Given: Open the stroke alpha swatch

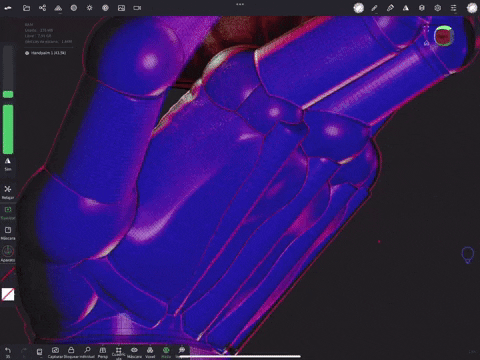Looking at the screenshot, I should coord(8,294).
